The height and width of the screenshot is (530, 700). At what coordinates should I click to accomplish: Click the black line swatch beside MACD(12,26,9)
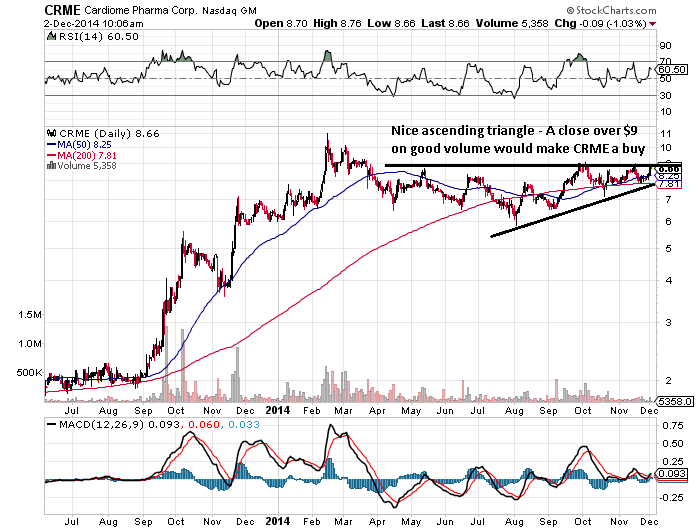pyautogui.click(x=52, y=424)
